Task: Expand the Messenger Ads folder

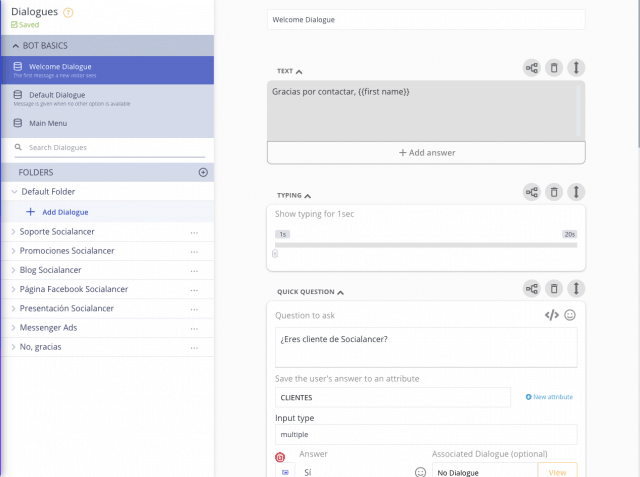Action: click(13, 328)
